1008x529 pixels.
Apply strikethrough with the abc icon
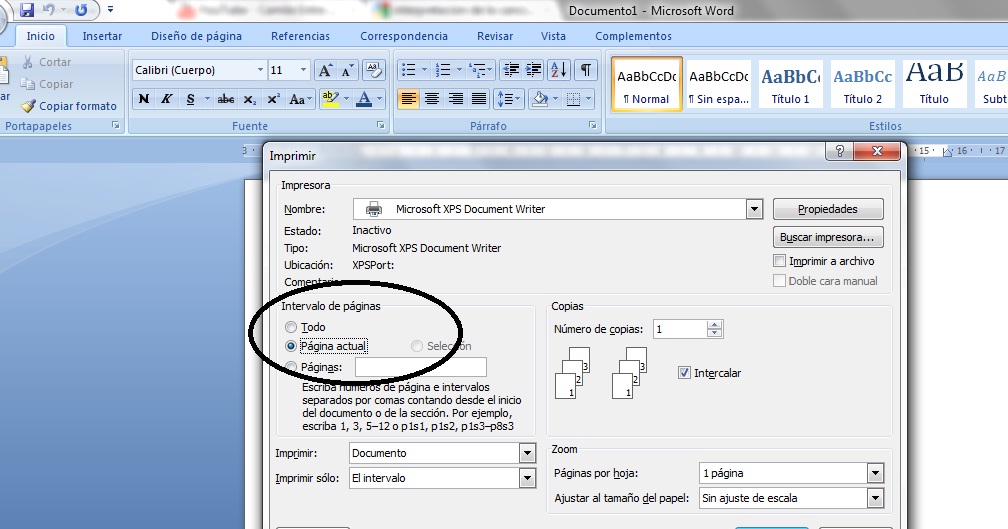(226, 98)
